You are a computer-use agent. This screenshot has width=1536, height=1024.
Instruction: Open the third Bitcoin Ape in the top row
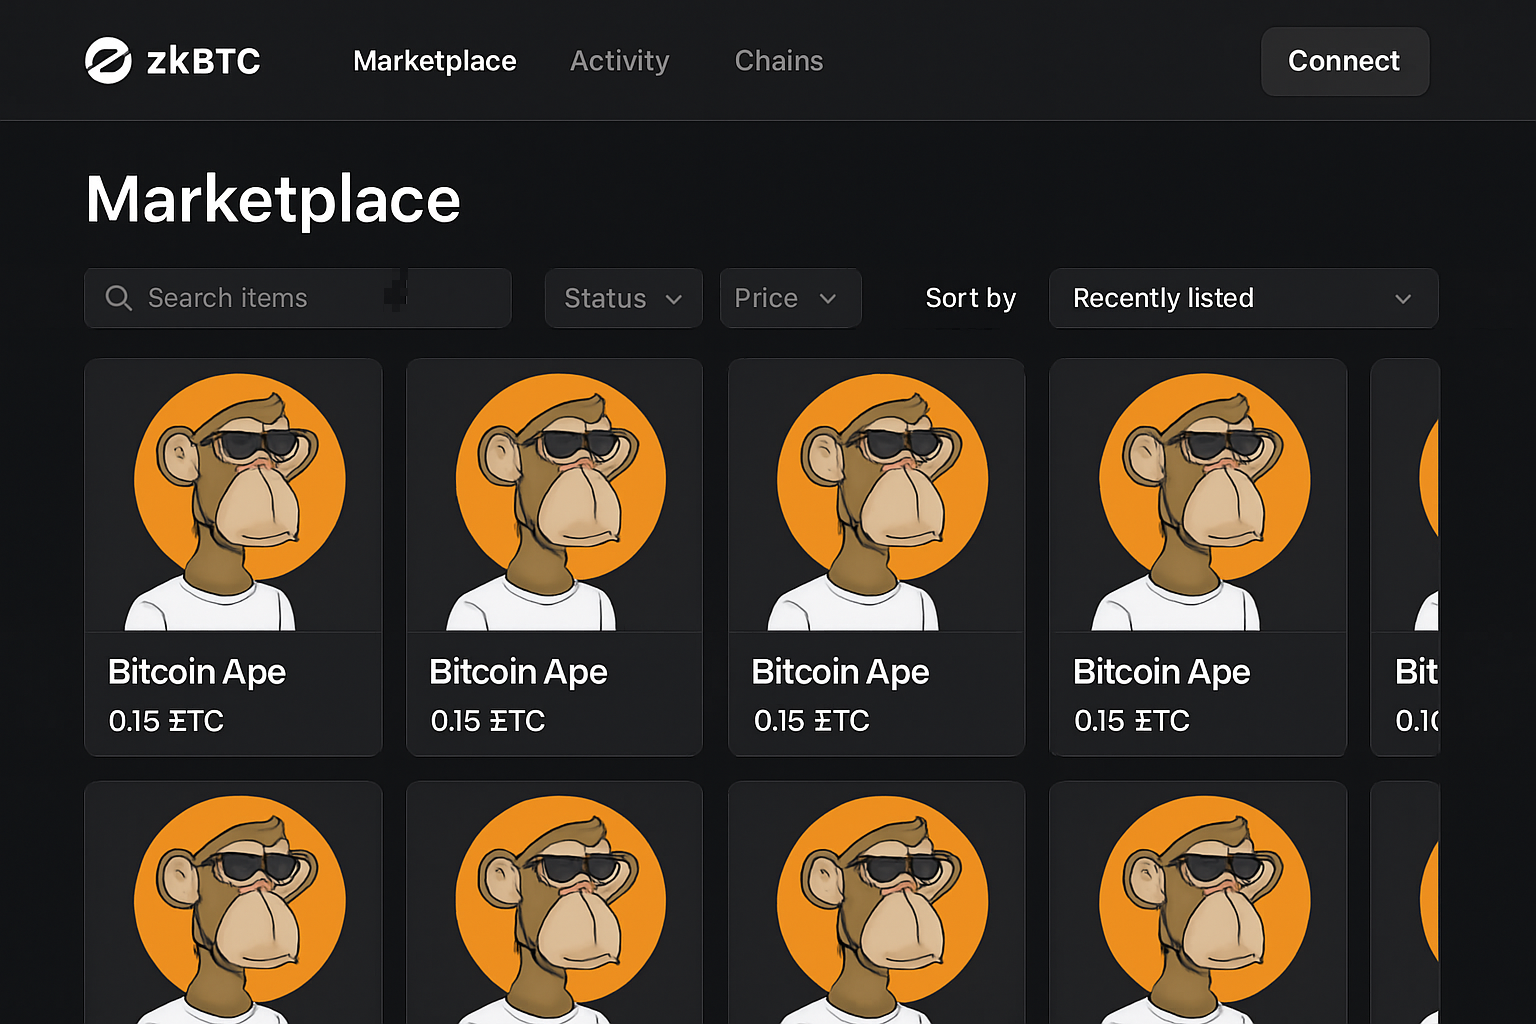click(876, 557)
